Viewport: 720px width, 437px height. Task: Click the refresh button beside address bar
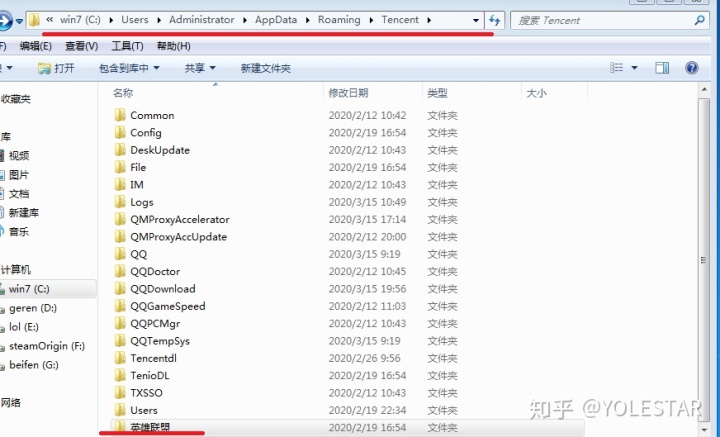(495, 20)
